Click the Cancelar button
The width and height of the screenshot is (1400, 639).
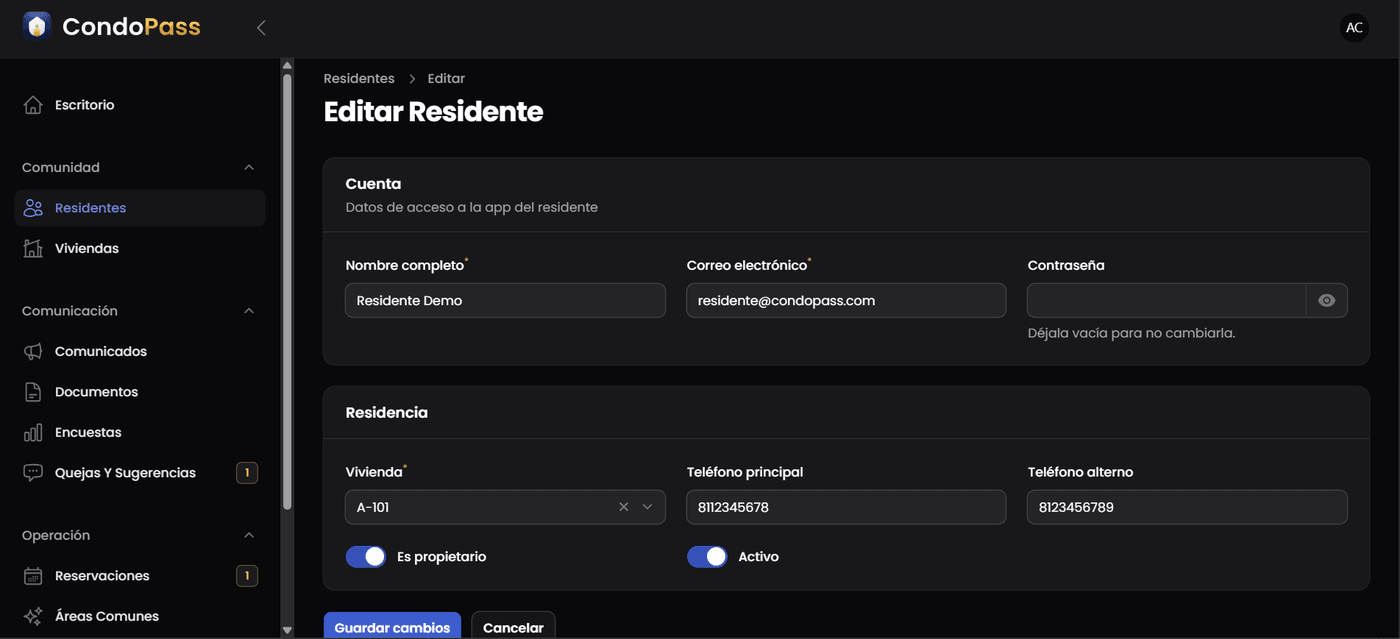(513, 627)
